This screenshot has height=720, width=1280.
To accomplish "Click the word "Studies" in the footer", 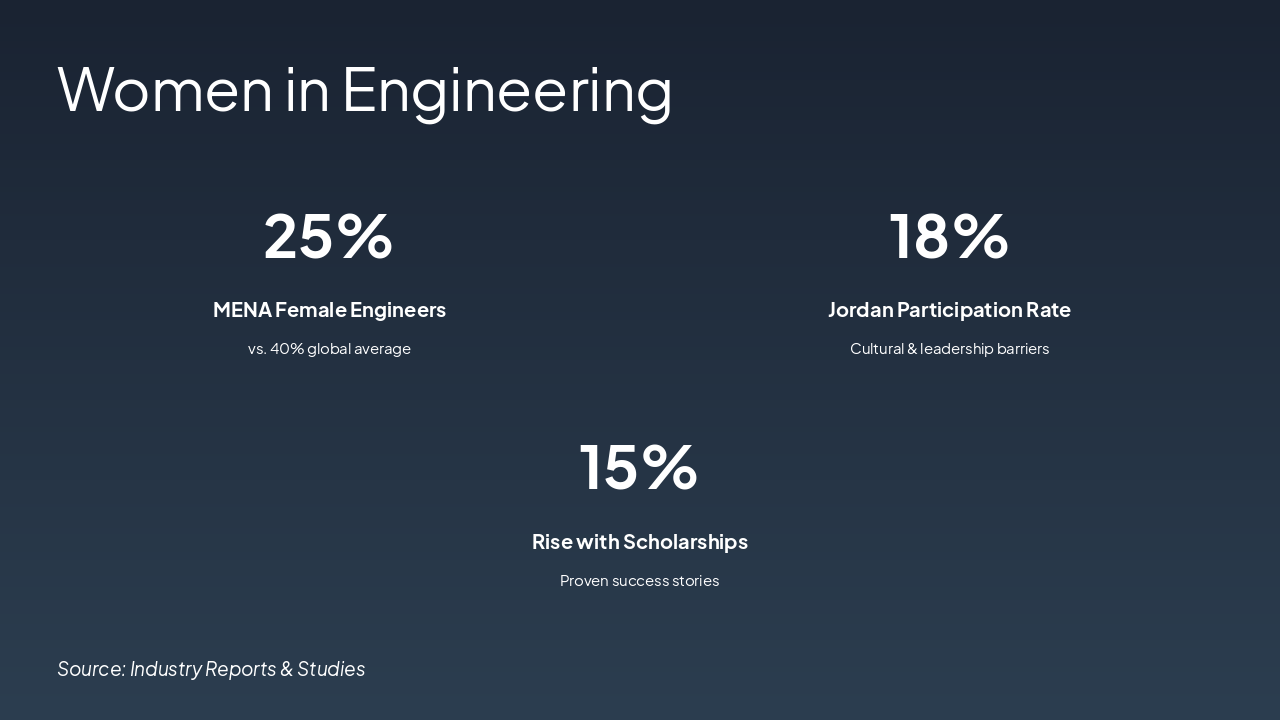I will coord(331,669).
